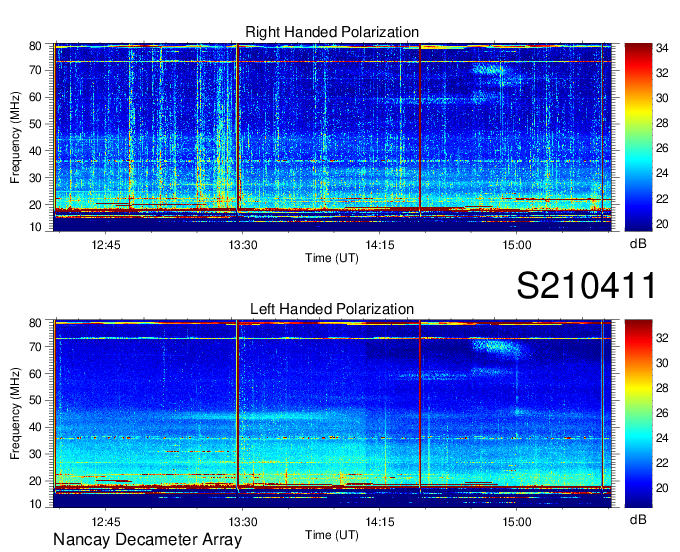Click the 70 frequency tick of the Left Handed plot

click(x=35, y=347)
